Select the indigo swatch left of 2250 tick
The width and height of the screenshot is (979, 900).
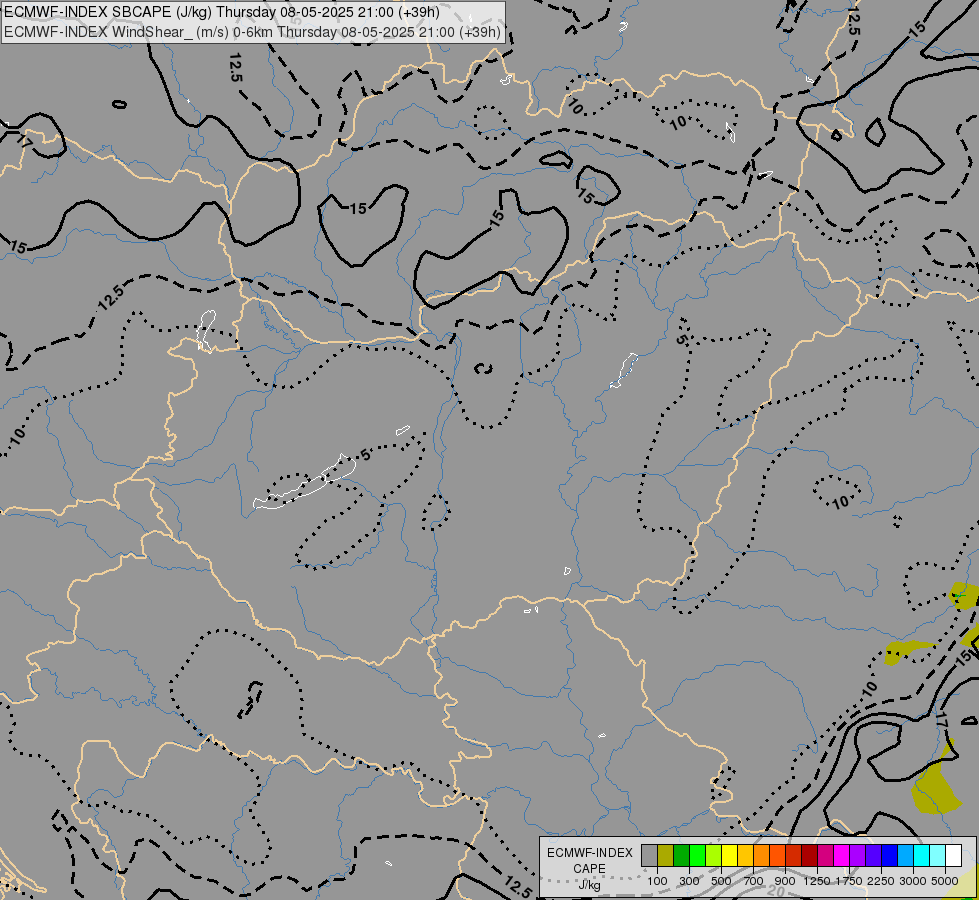(x=873, y=856)
